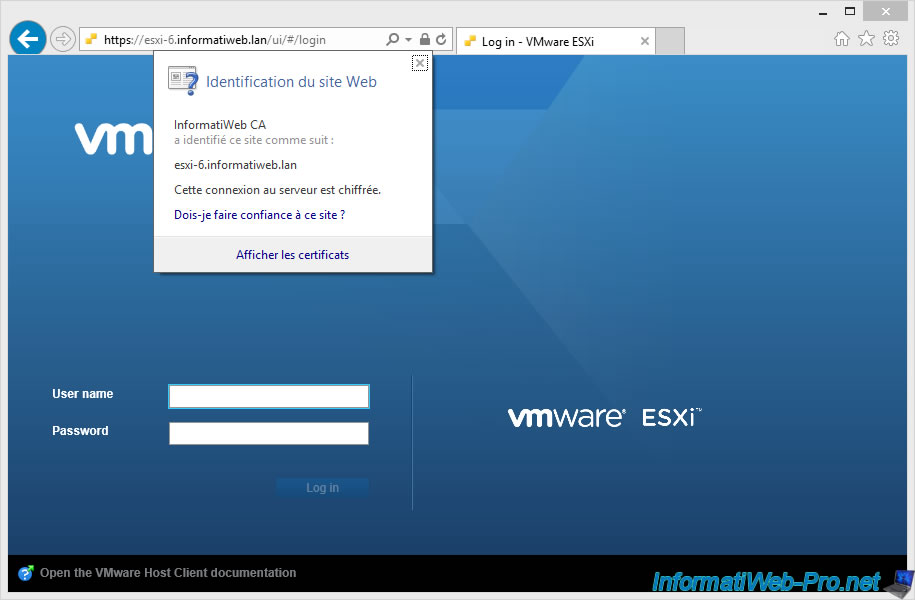The height and width of the screenshot is (600, 915).
Task: Click 'Dois-je faire confiance à ce site ?' link
Action: [x=260, y=215]
